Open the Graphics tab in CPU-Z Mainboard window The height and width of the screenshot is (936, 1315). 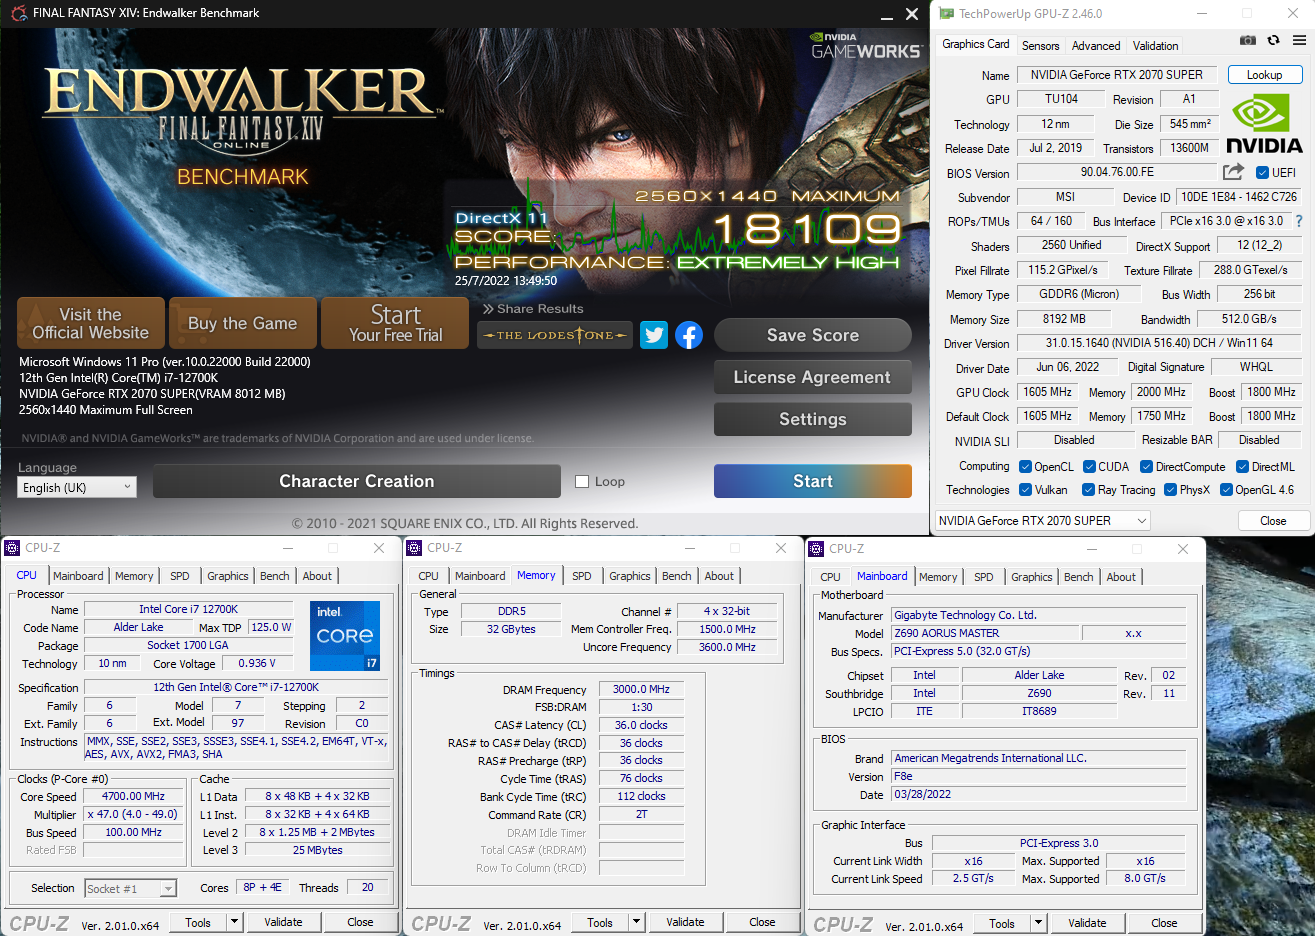click(x=1032, y=577)
